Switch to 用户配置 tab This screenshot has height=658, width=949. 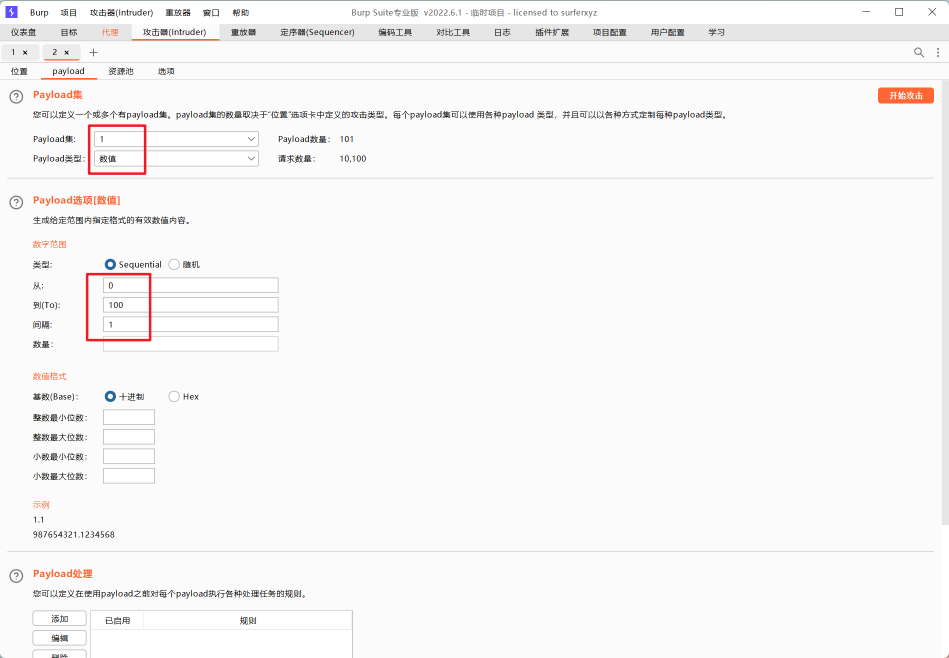(x=668, y=32)
